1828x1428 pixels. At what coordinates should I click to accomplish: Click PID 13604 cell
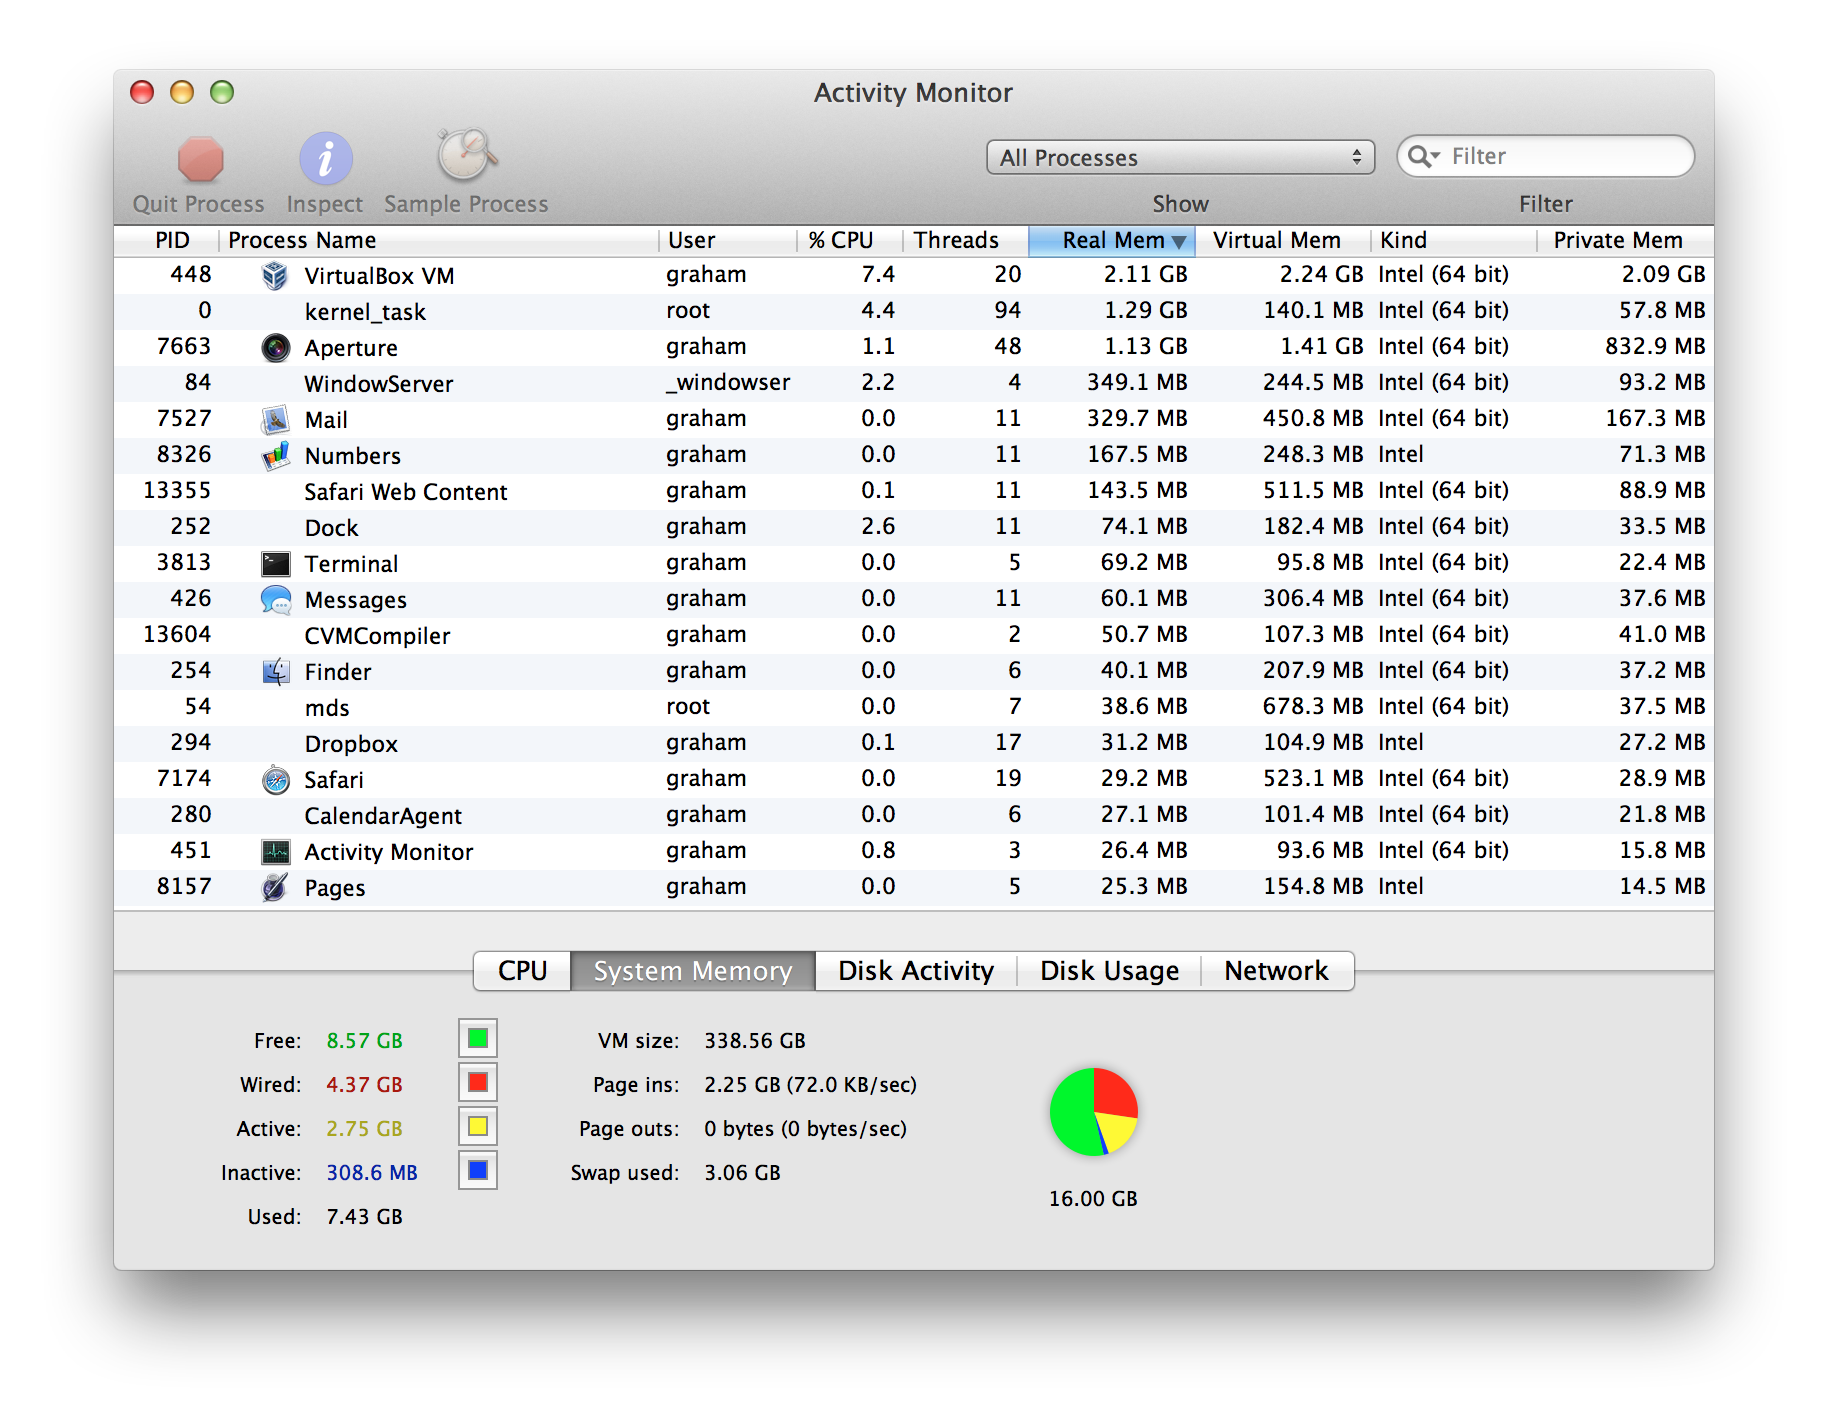[x=177, y=634]
